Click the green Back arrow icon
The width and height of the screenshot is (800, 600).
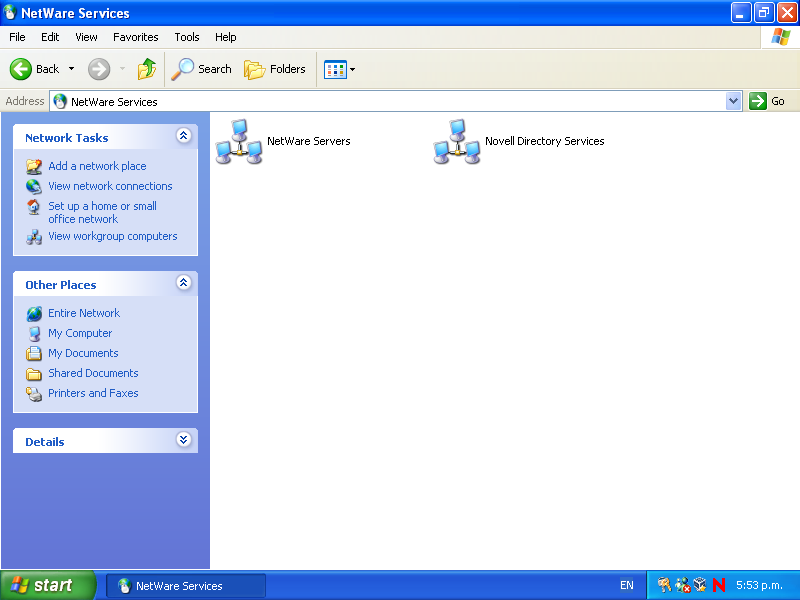point(21,69)
